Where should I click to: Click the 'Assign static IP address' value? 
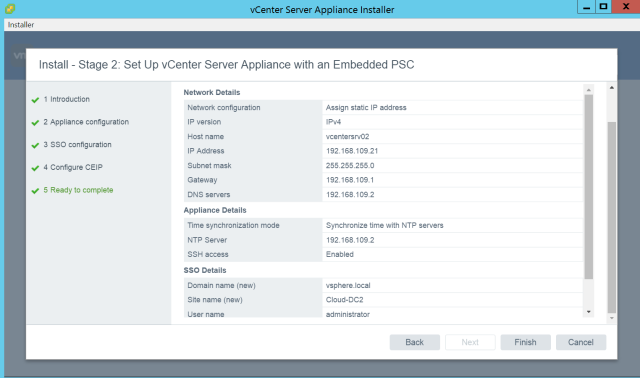tap(366, 108)
